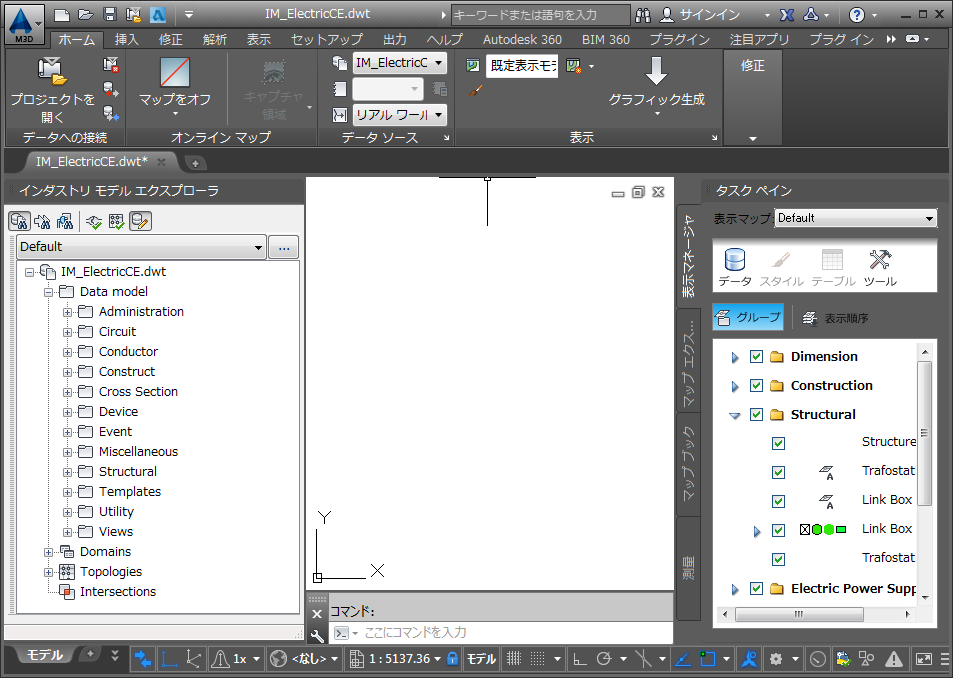
Task: Click the binoculars search icon
Action: pos(642,15)
